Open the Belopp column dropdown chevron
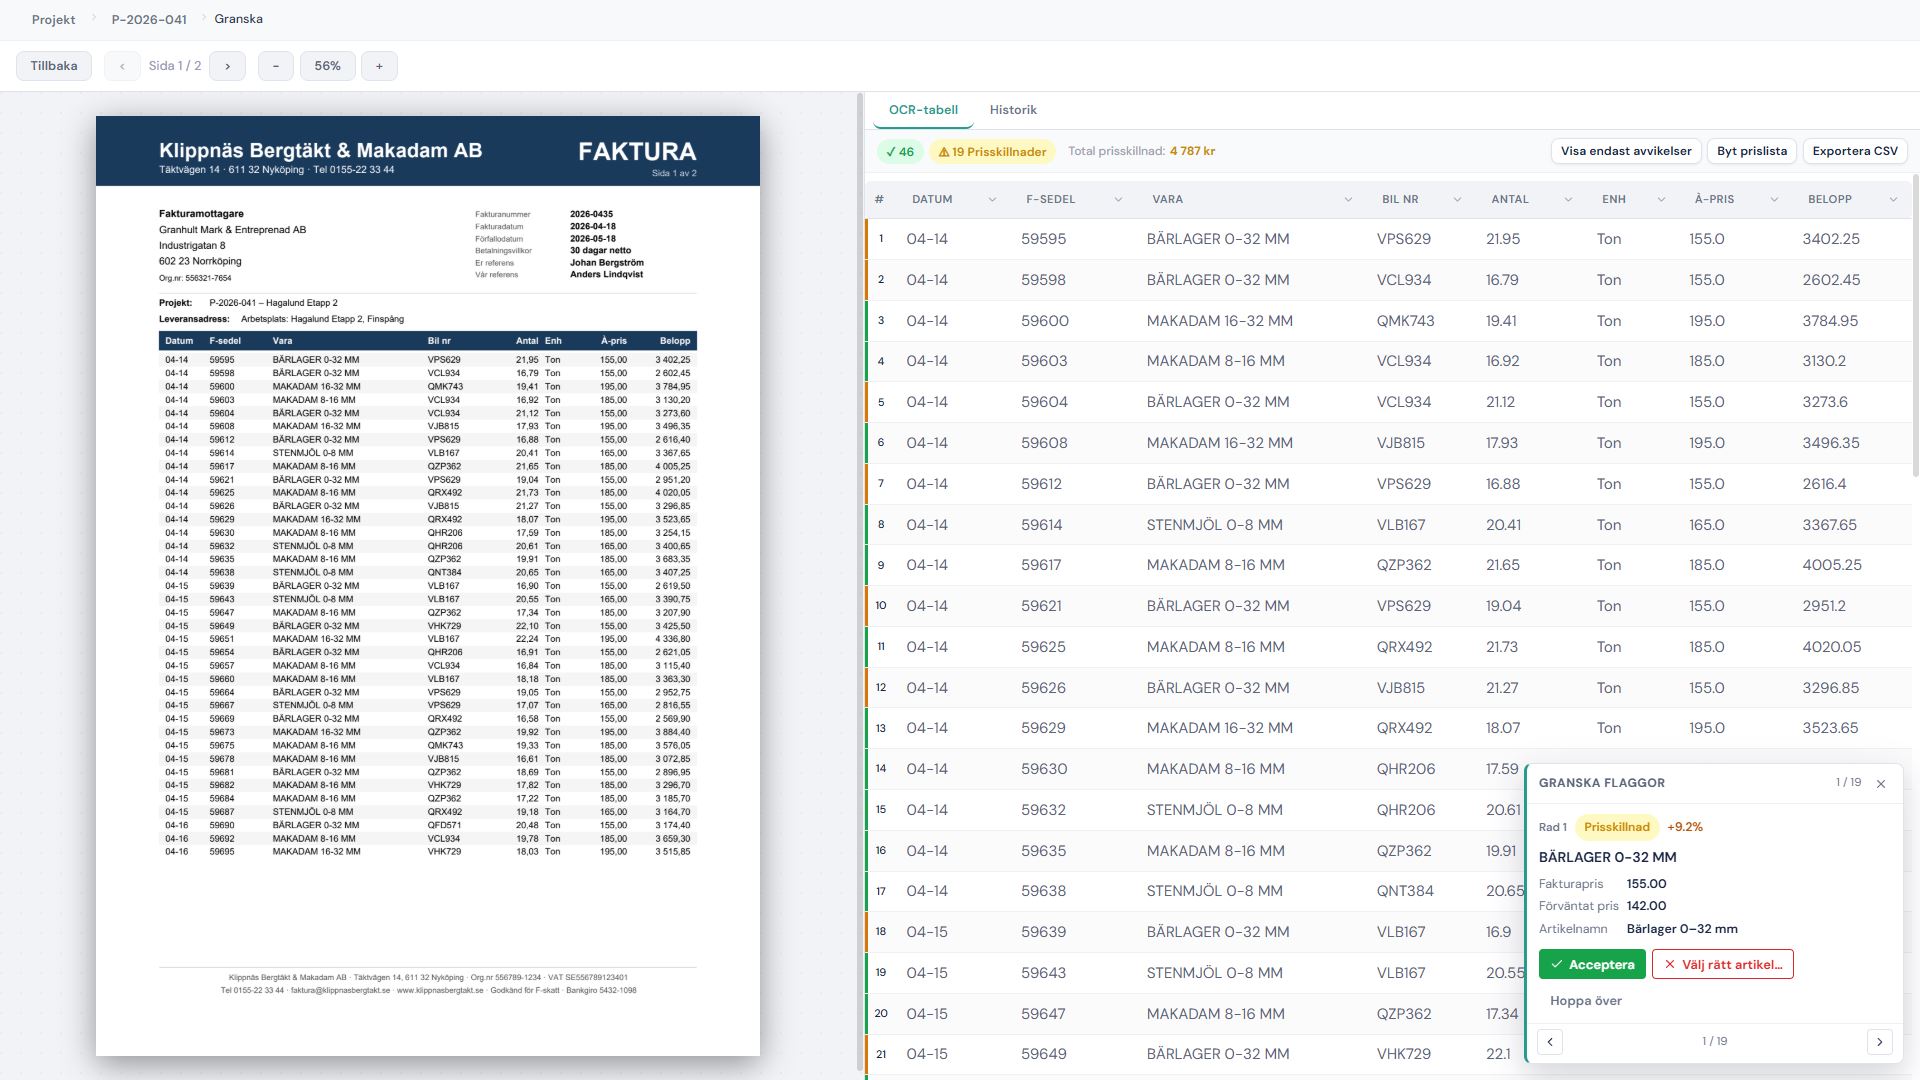Viewport: 1920px width, 1080px height. click(1893, 200)
